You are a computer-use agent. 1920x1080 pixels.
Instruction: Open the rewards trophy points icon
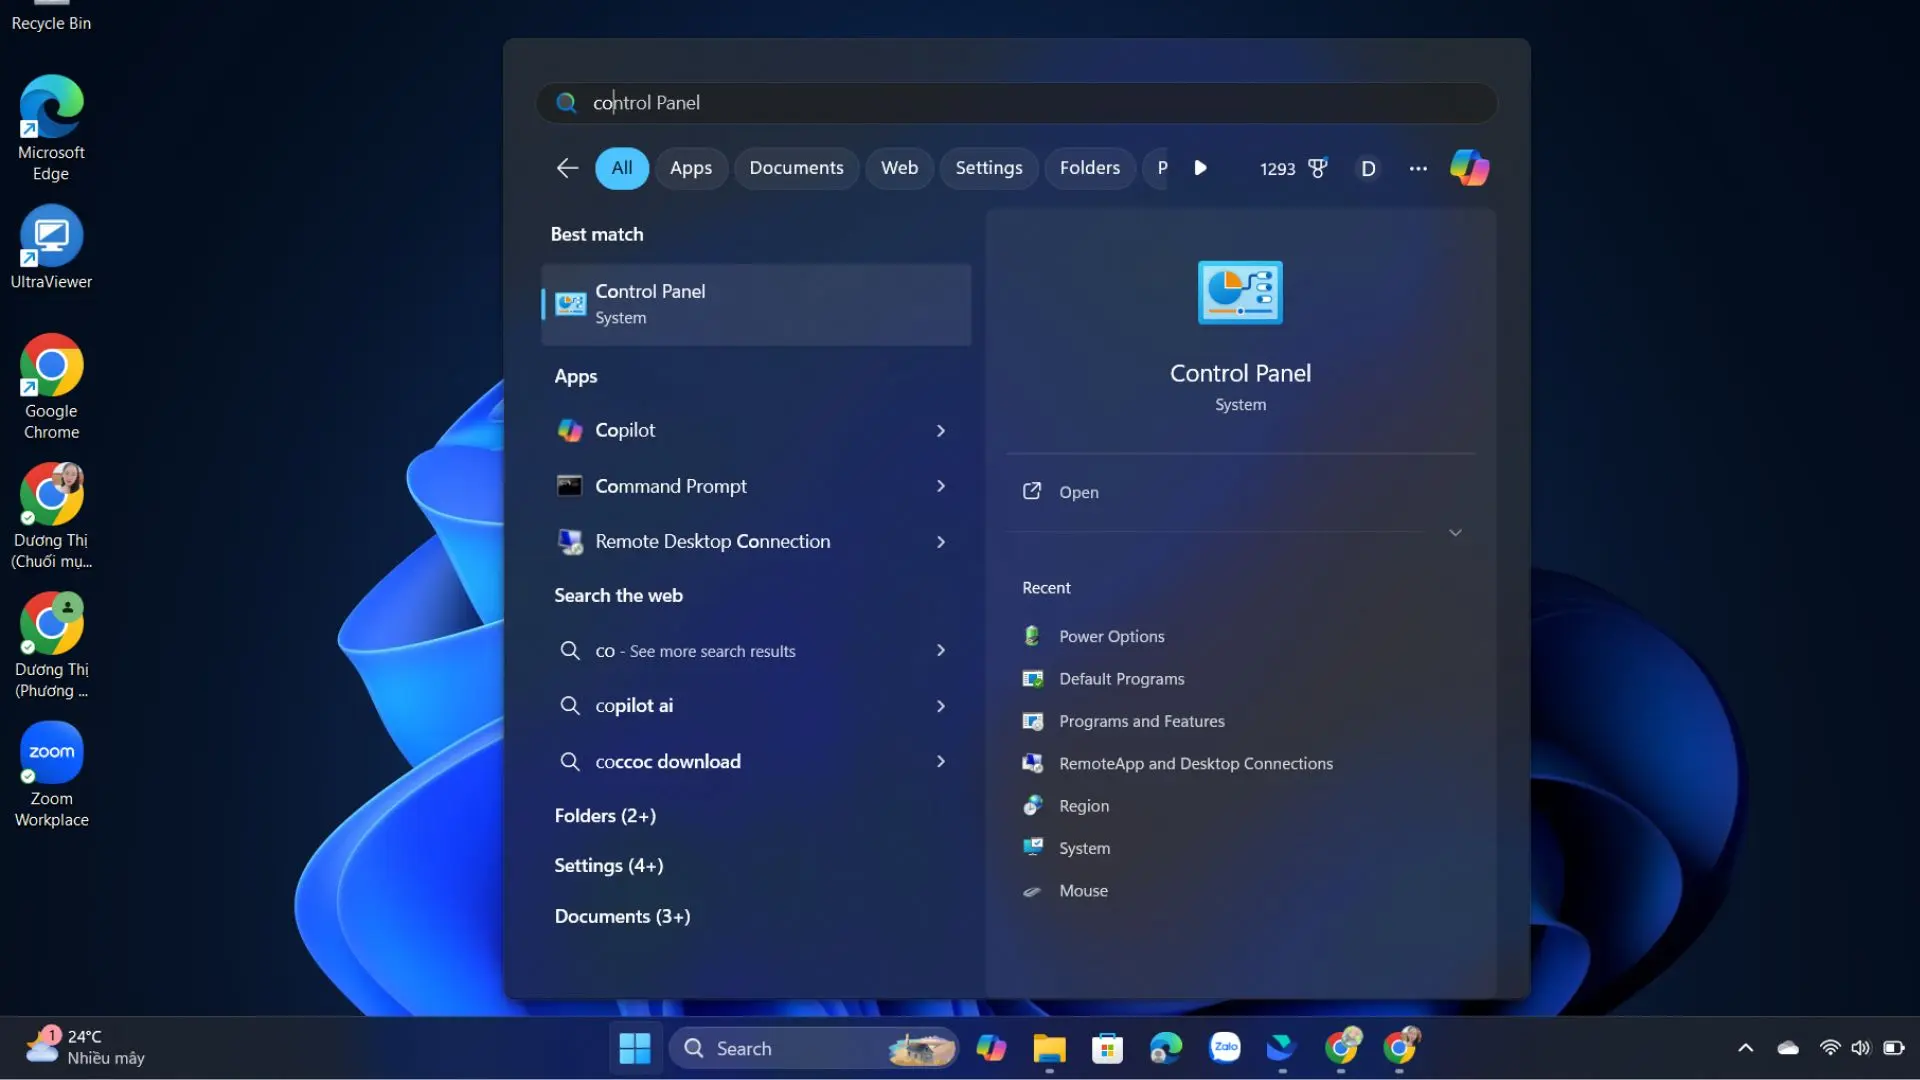click(x=1317, y=168)
